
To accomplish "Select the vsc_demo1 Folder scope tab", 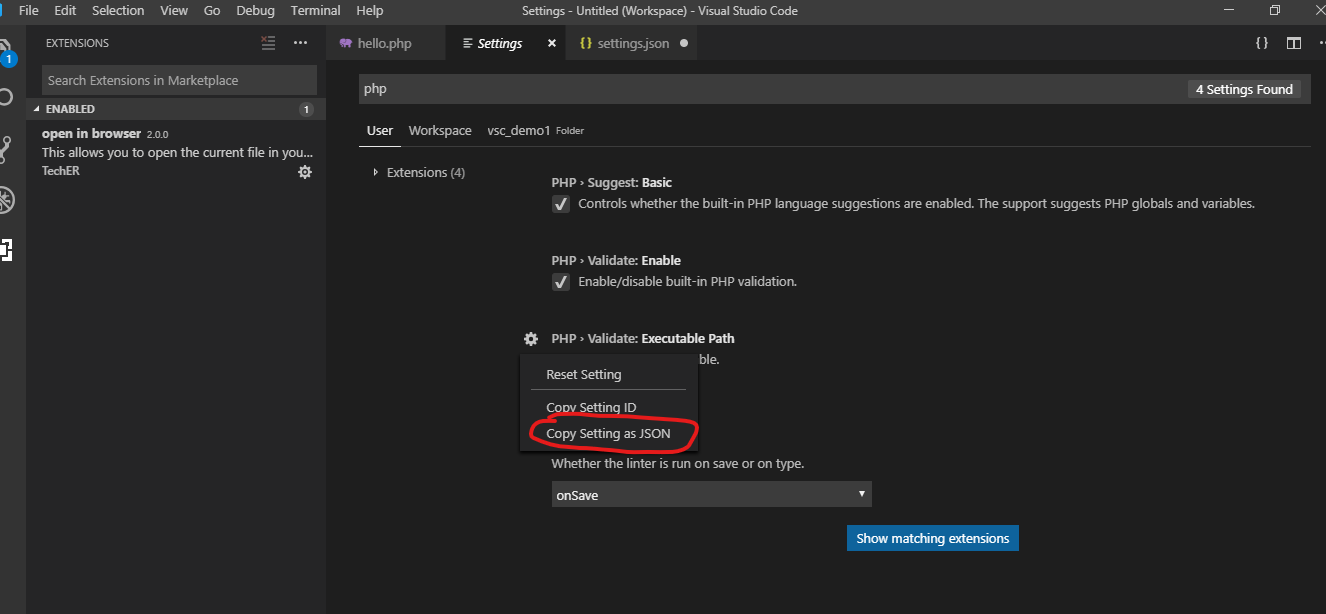I will tap(535, 131).
